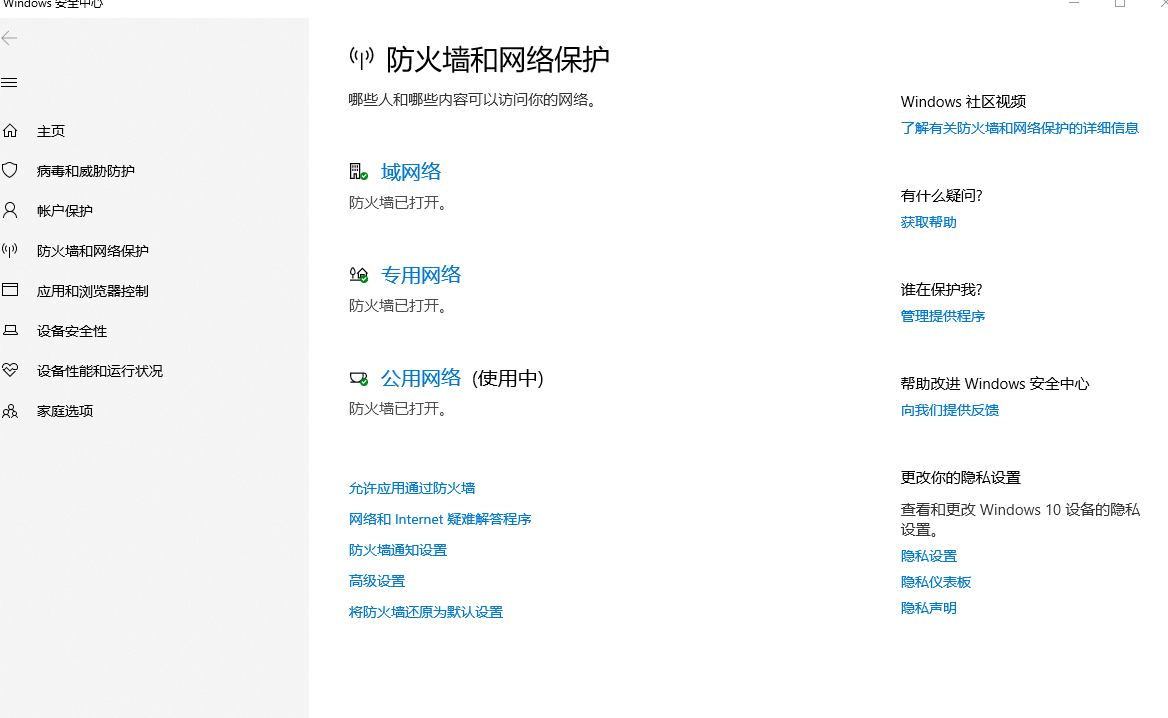Select 防火墙和网络保护 sidebar item

[92, 251]
